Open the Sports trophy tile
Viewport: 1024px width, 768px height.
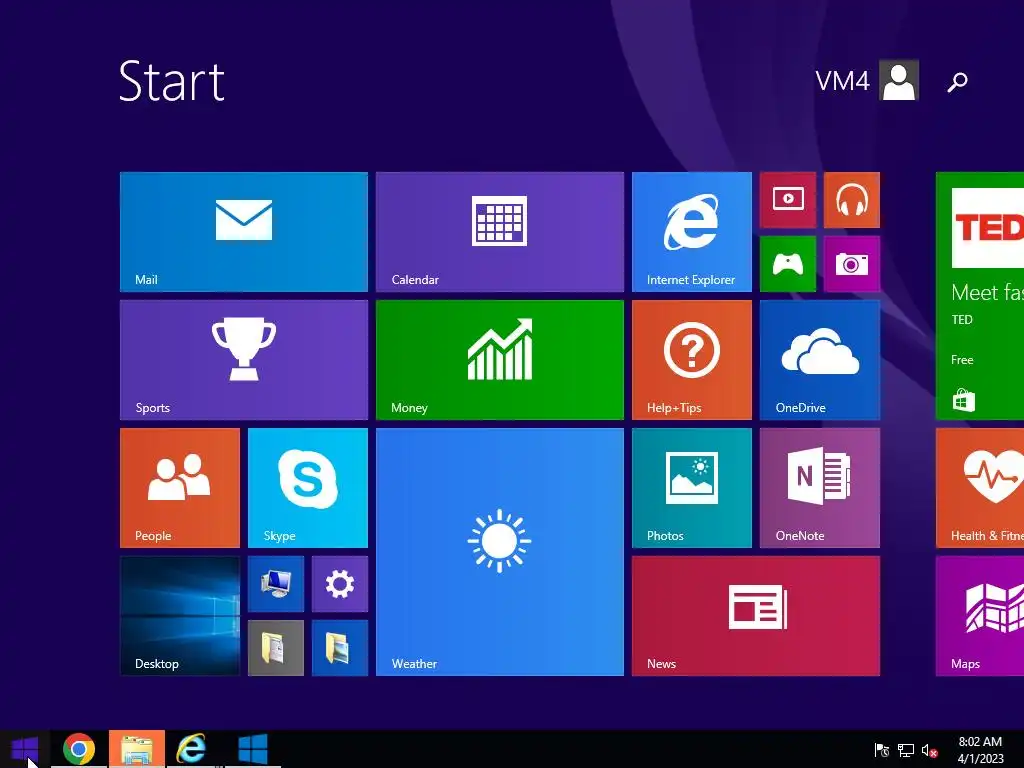tap(244, 360)
